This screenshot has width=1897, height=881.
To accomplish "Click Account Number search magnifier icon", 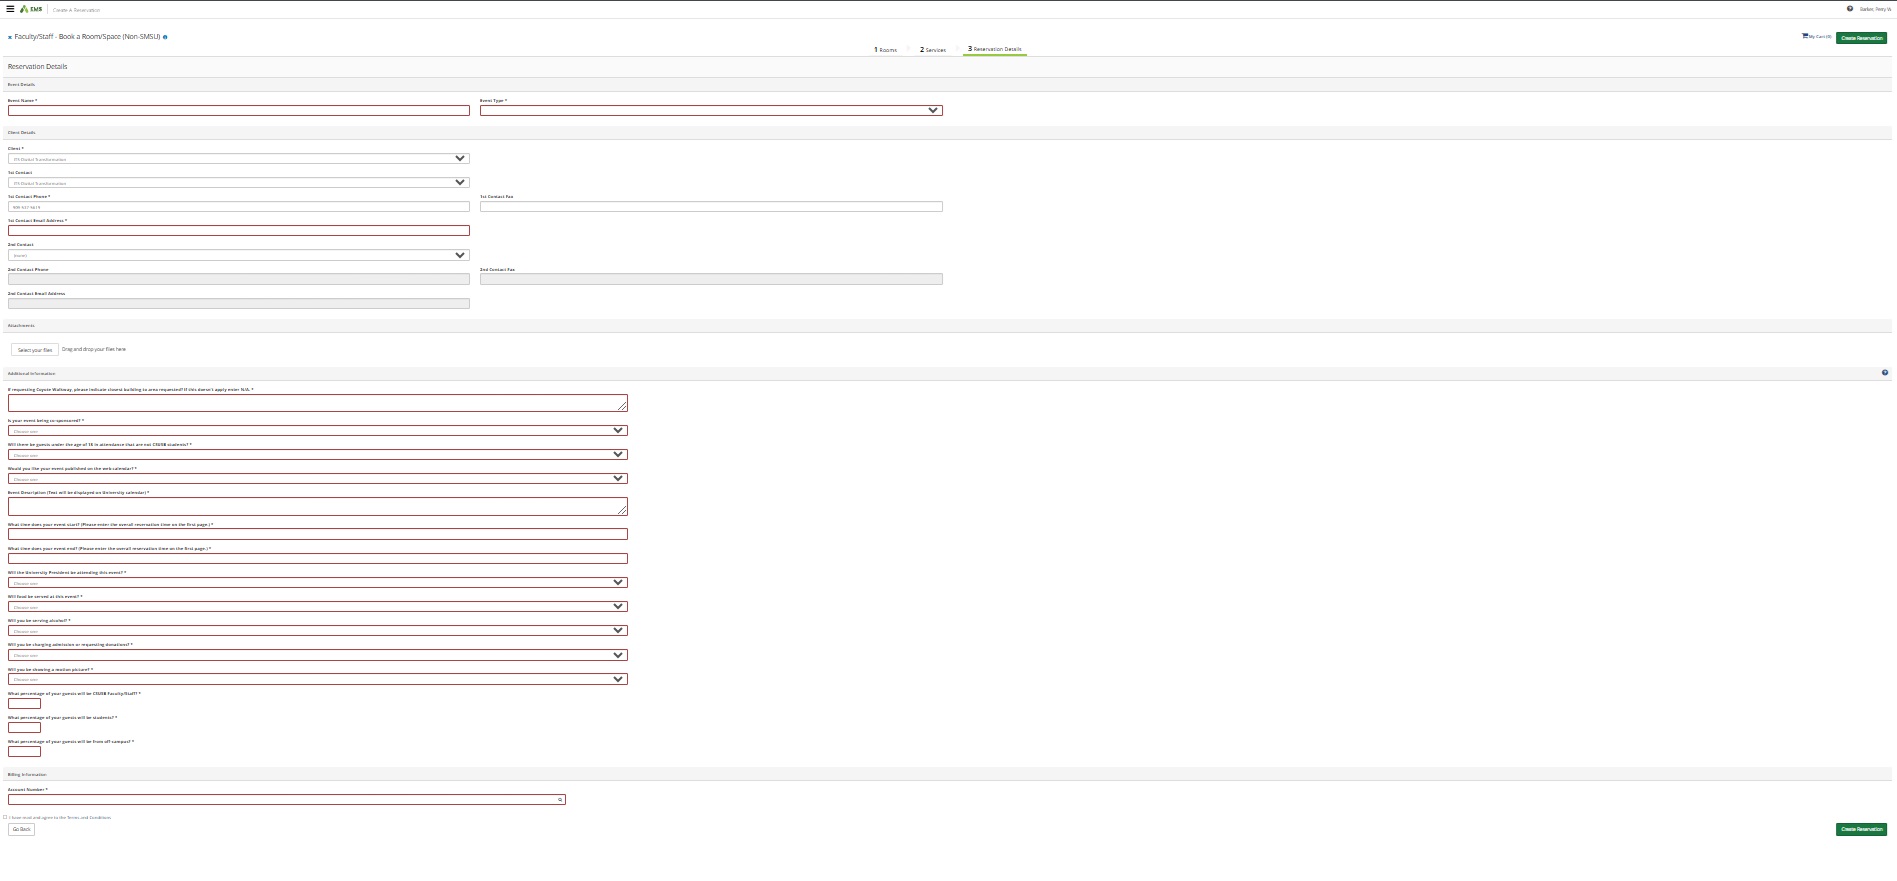I will tap(560, 800).
